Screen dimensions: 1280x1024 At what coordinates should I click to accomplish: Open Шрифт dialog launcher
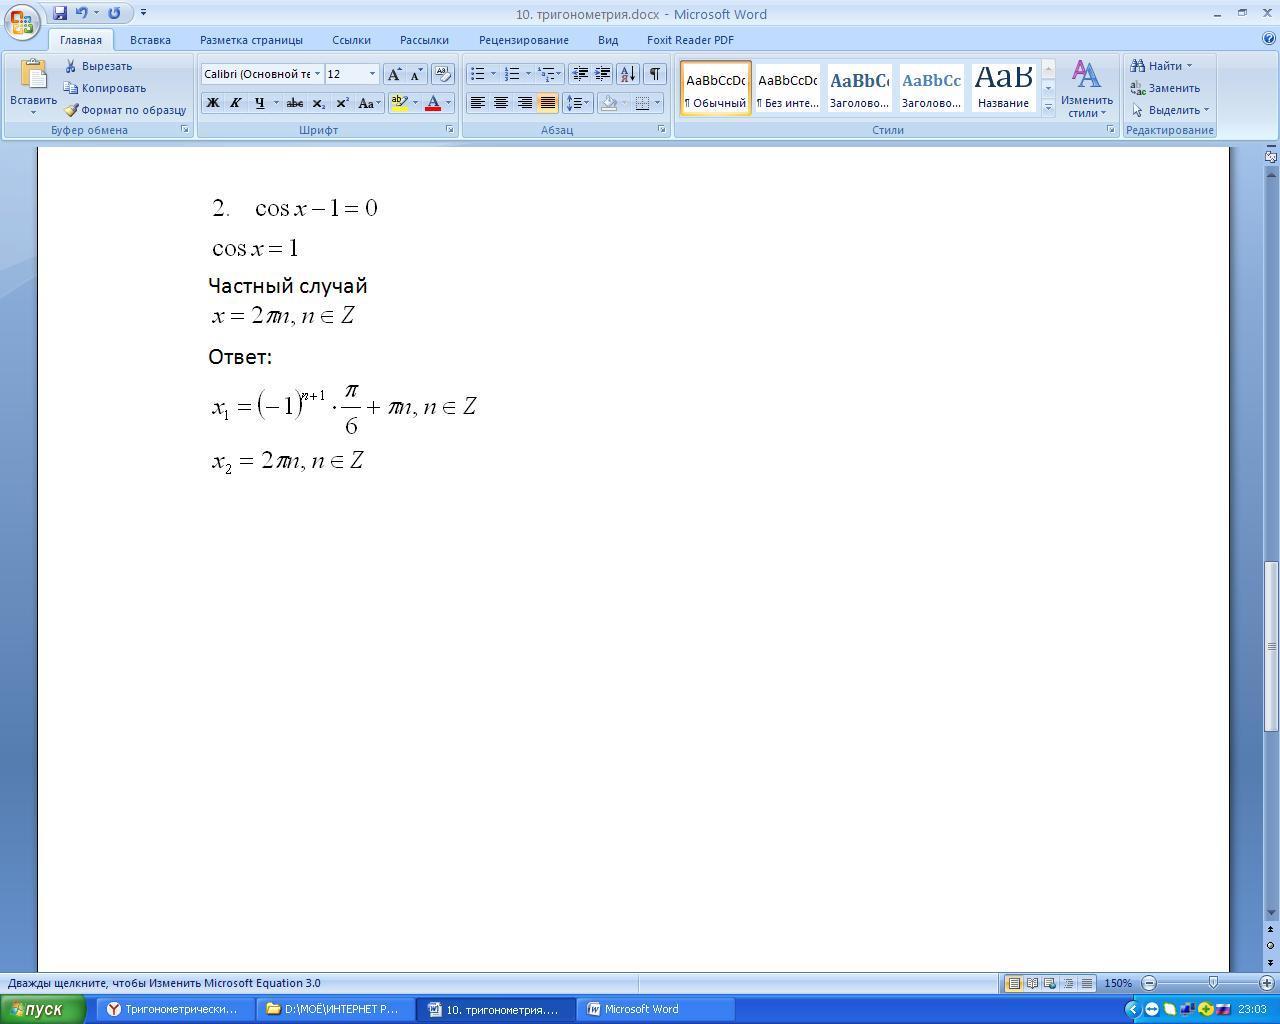(450, 130)
